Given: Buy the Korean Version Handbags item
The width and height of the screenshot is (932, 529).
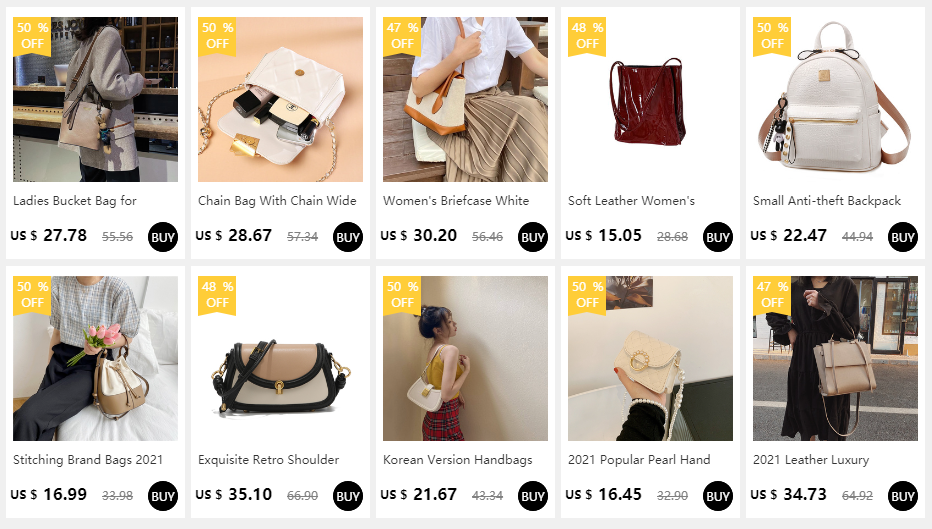Looking at the screenshot, I should point(533,496).
